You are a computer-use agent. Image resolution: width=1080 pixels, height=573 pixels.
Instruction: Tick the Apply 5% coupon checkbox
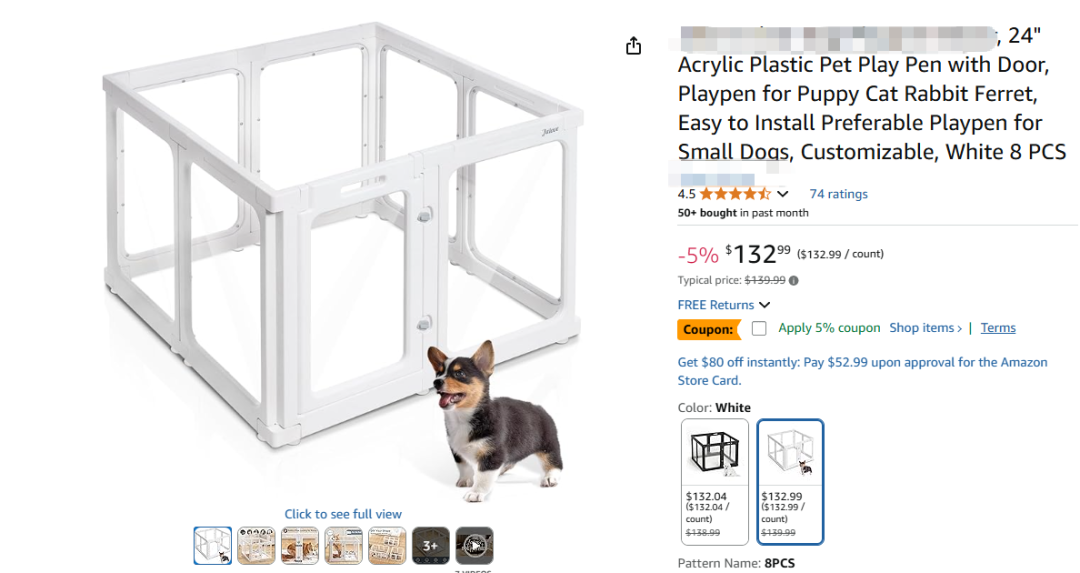(x=759, y=328)
